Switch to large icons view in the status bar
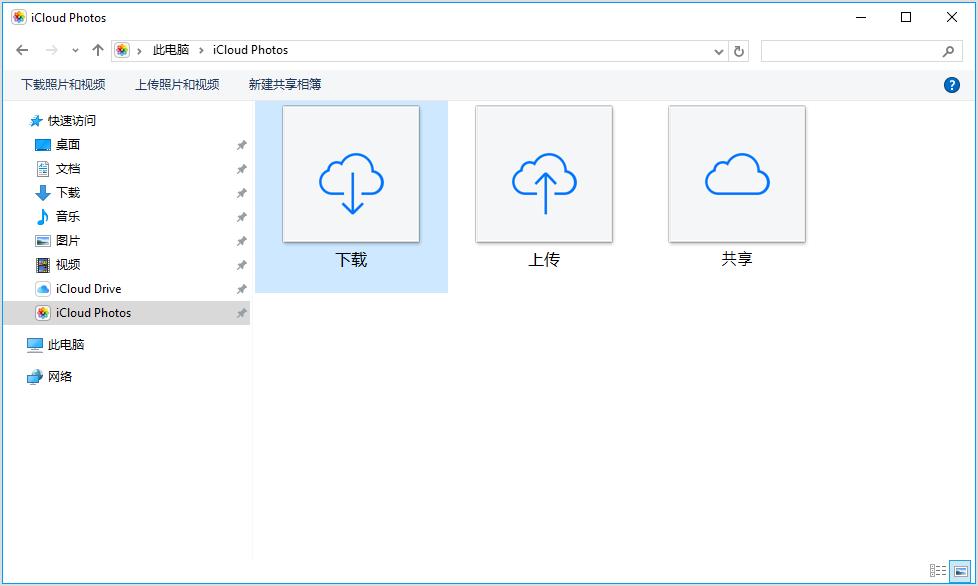Viewport: 978px width, 586px height. [x=962, y=568]
